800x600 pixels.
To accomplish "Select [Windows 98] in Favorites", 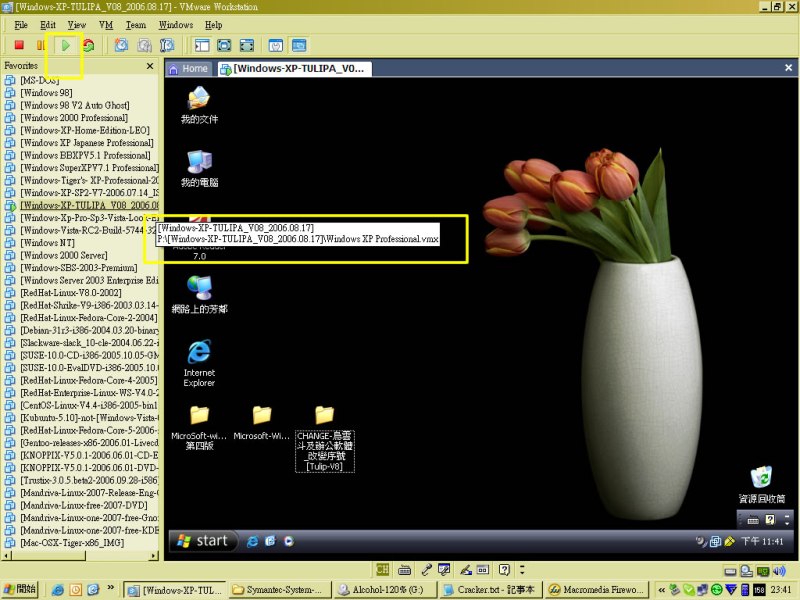I will pyautogui.click(x=46, y=93).
